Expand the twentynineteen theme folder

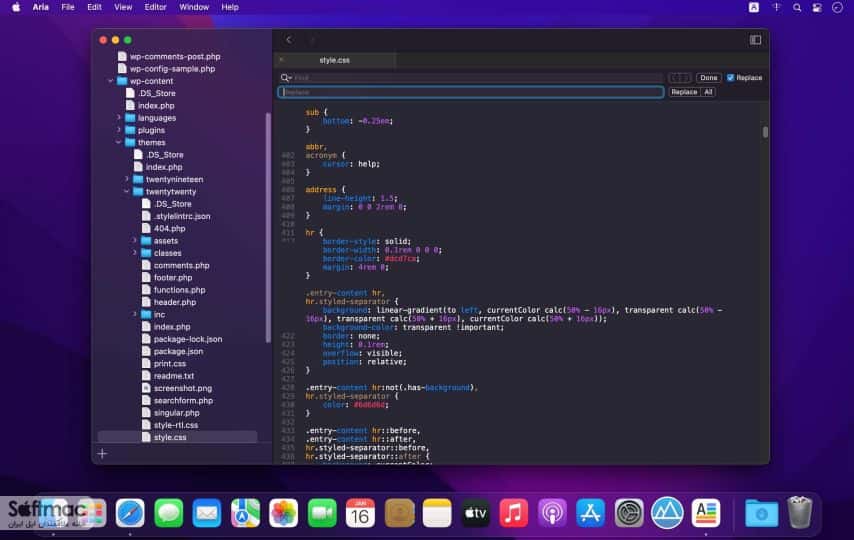click(x=127, y=179)
